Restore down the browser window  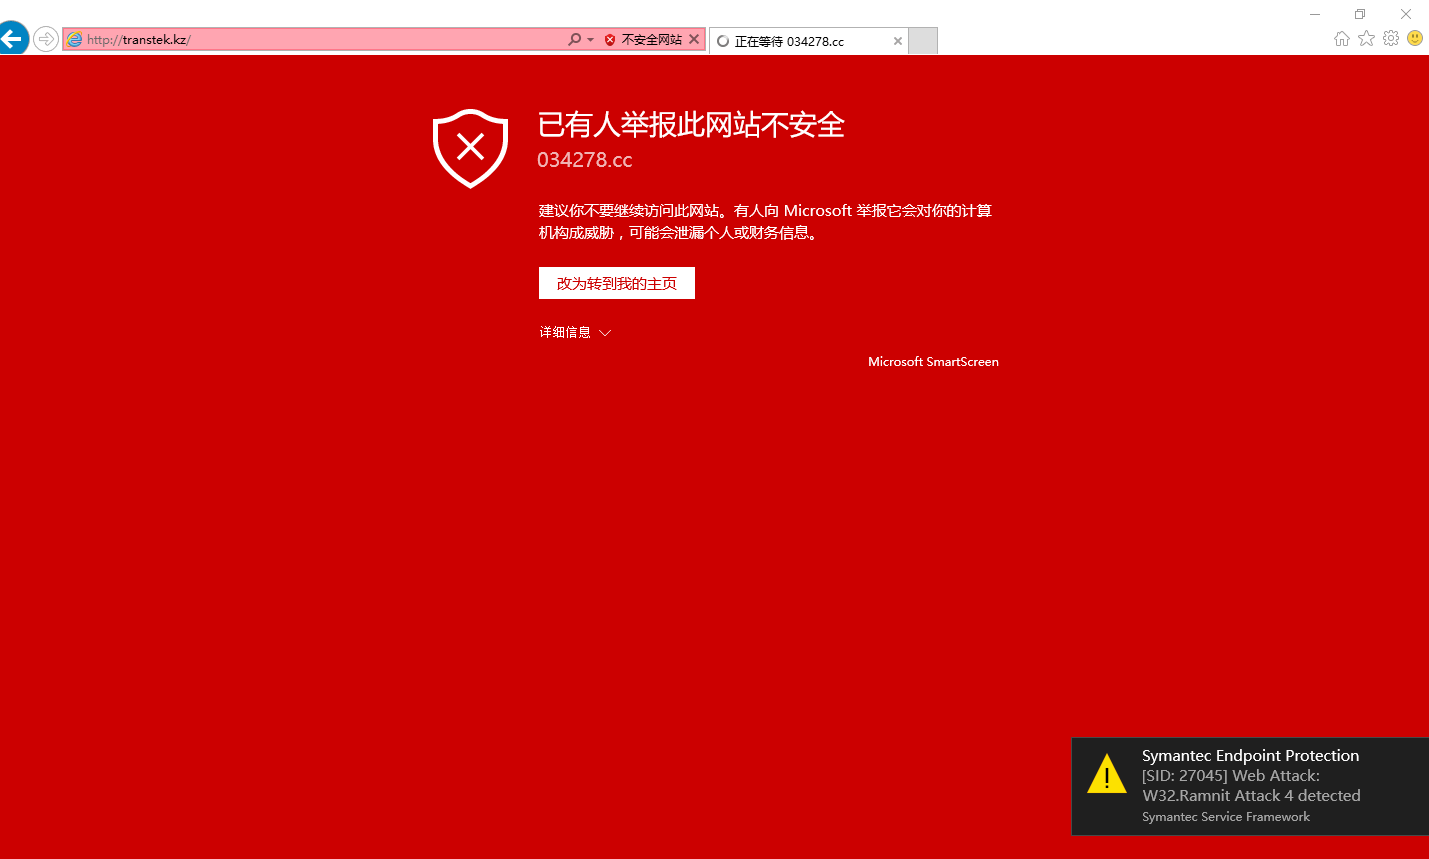tap(1360, 14)
